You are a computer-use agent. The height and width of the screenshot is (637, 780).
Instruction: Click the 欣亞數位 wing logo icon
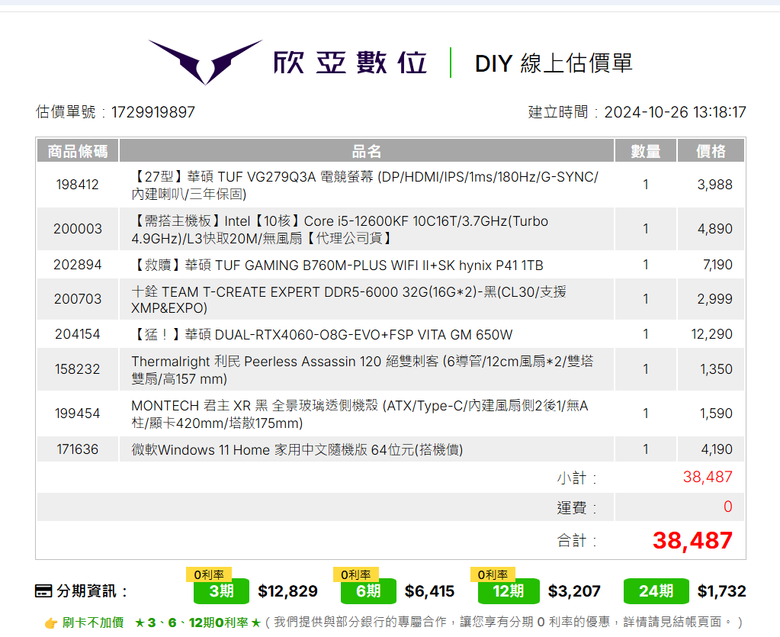[205, 62]
